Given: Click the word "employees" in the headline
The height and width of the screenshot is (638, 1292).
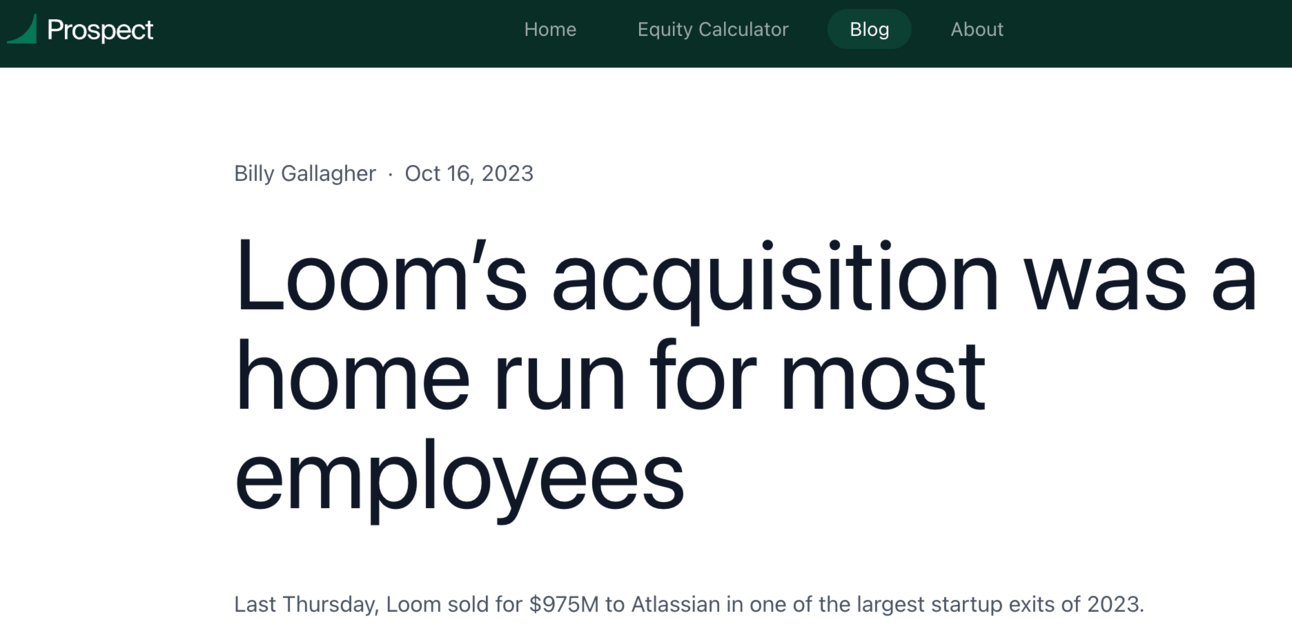Looking at the screenshot, I should 460,478.
